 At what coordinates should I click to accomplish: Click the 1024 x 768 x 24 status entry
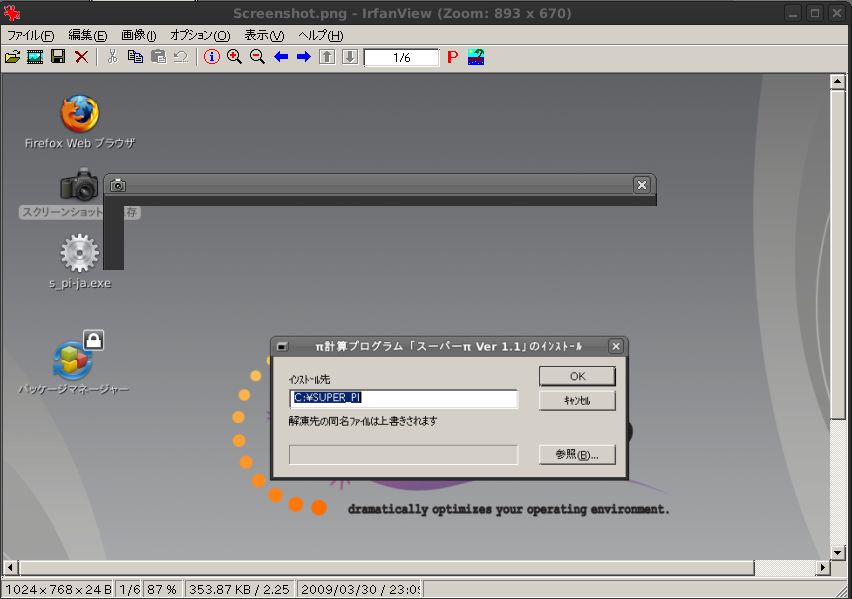pyautogui.click(x=58, y=590)
